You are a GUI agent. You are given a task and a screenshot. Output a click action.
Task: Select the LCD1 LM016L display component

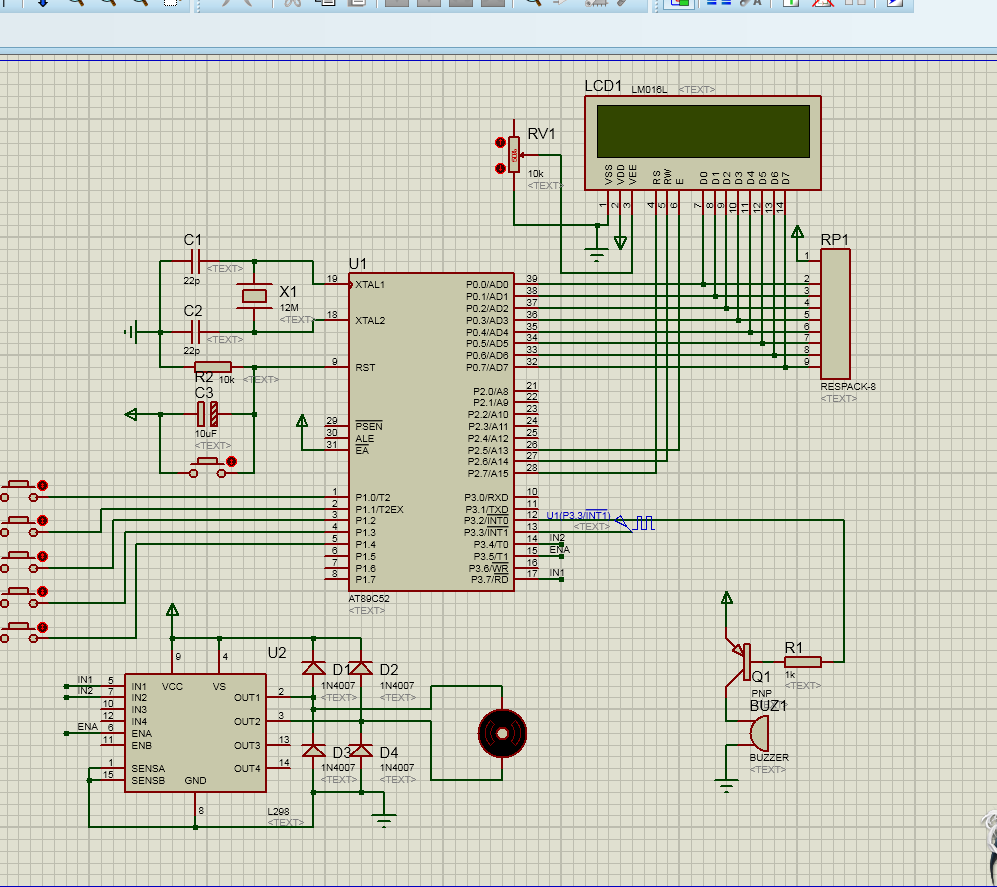(x=703, y=142)
